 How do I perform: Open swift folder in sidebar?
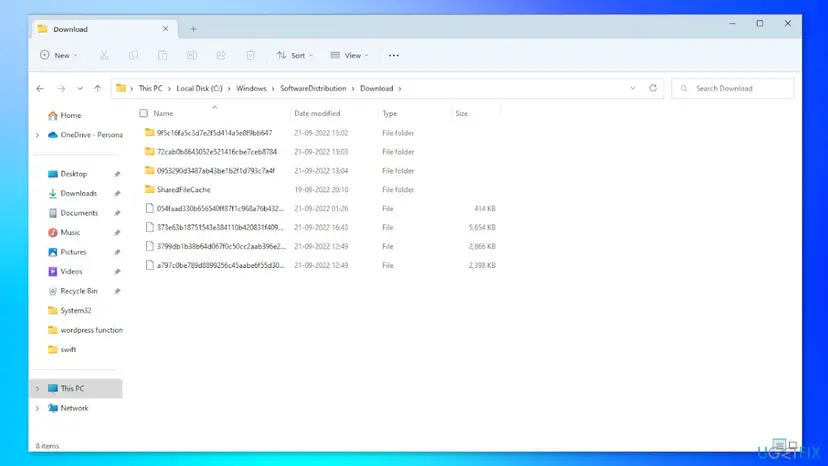point(62,350)
